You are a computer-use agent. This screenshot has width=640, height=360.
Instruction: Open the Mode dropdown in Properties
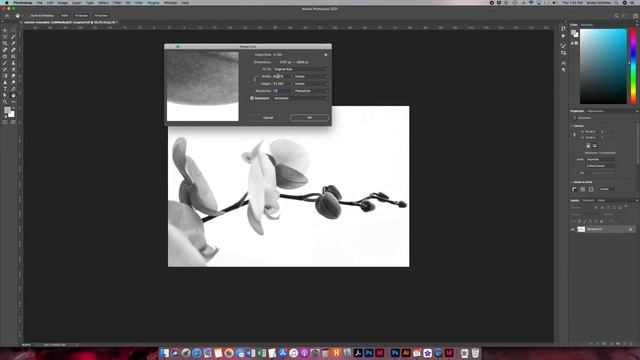[x=602, y=160]
